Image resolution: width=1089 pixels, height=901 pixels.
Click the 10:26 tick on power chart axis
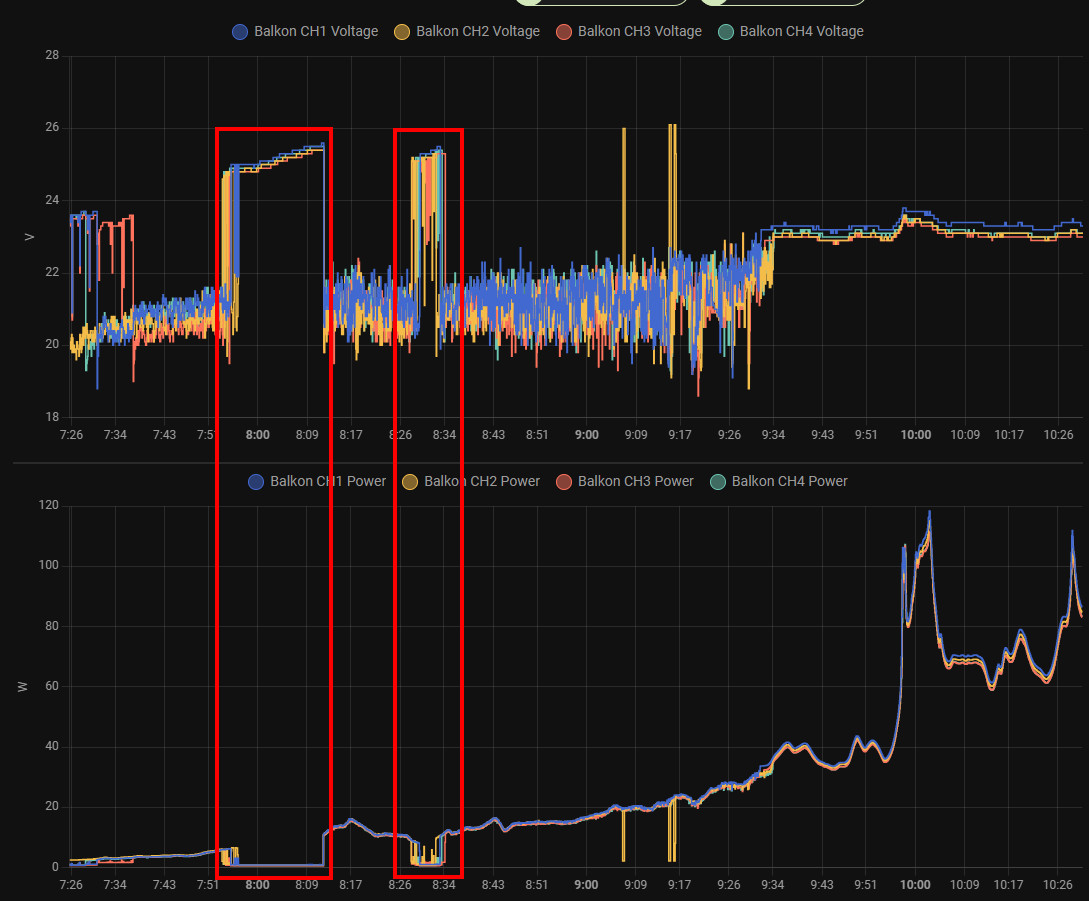tap(1058, 885)
